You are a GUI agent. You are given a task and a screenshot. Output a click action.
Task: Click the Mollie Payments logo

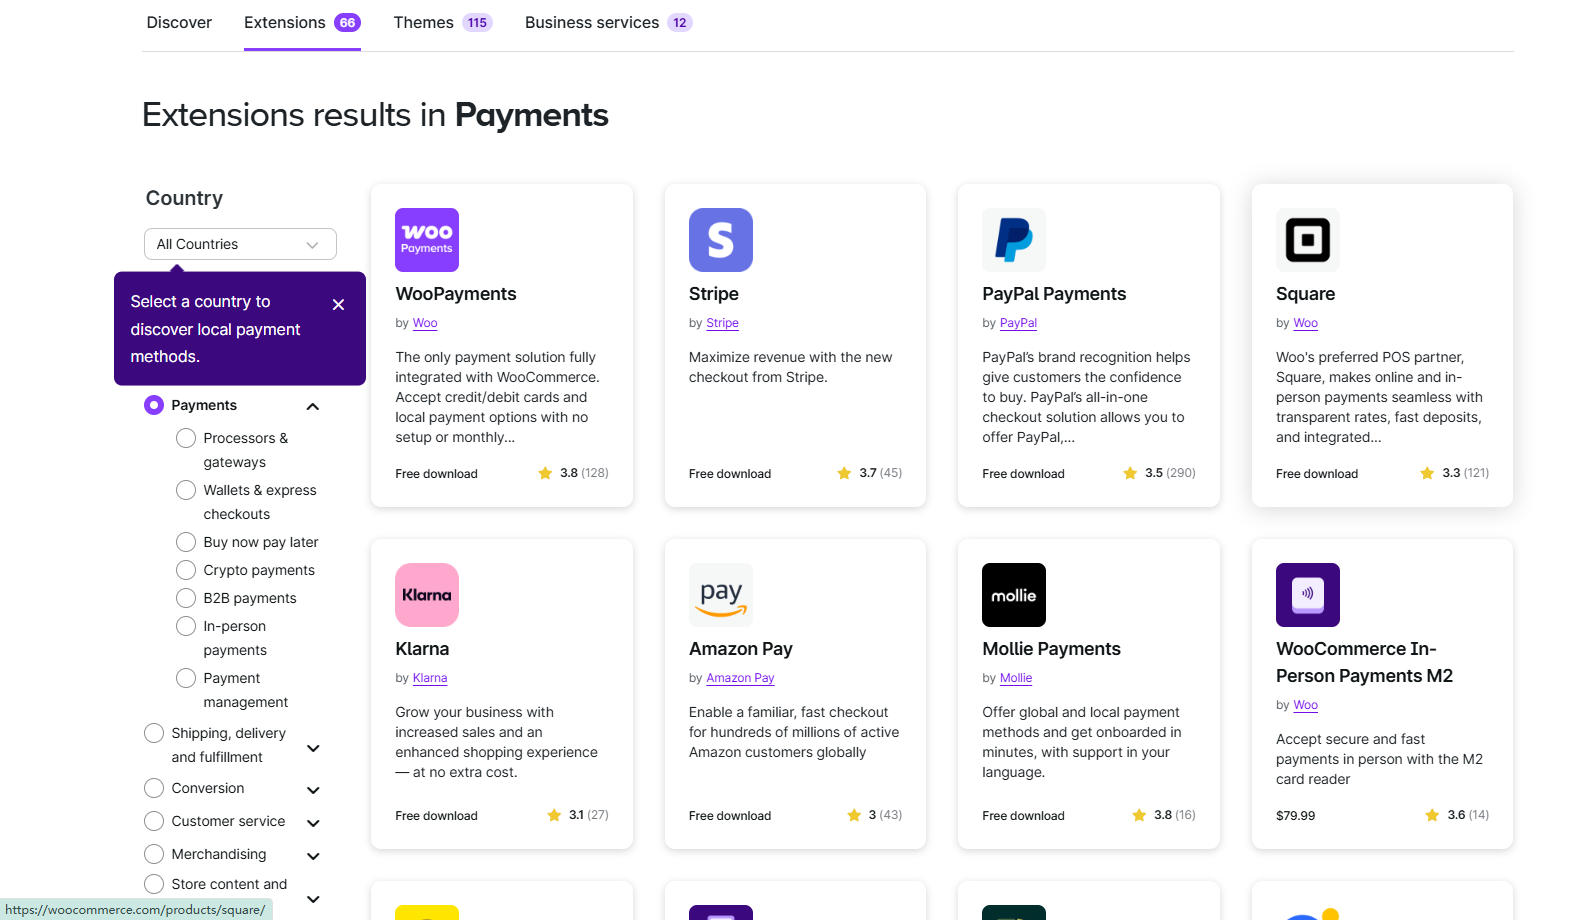pyautogui.click(x=1013, y=594)
